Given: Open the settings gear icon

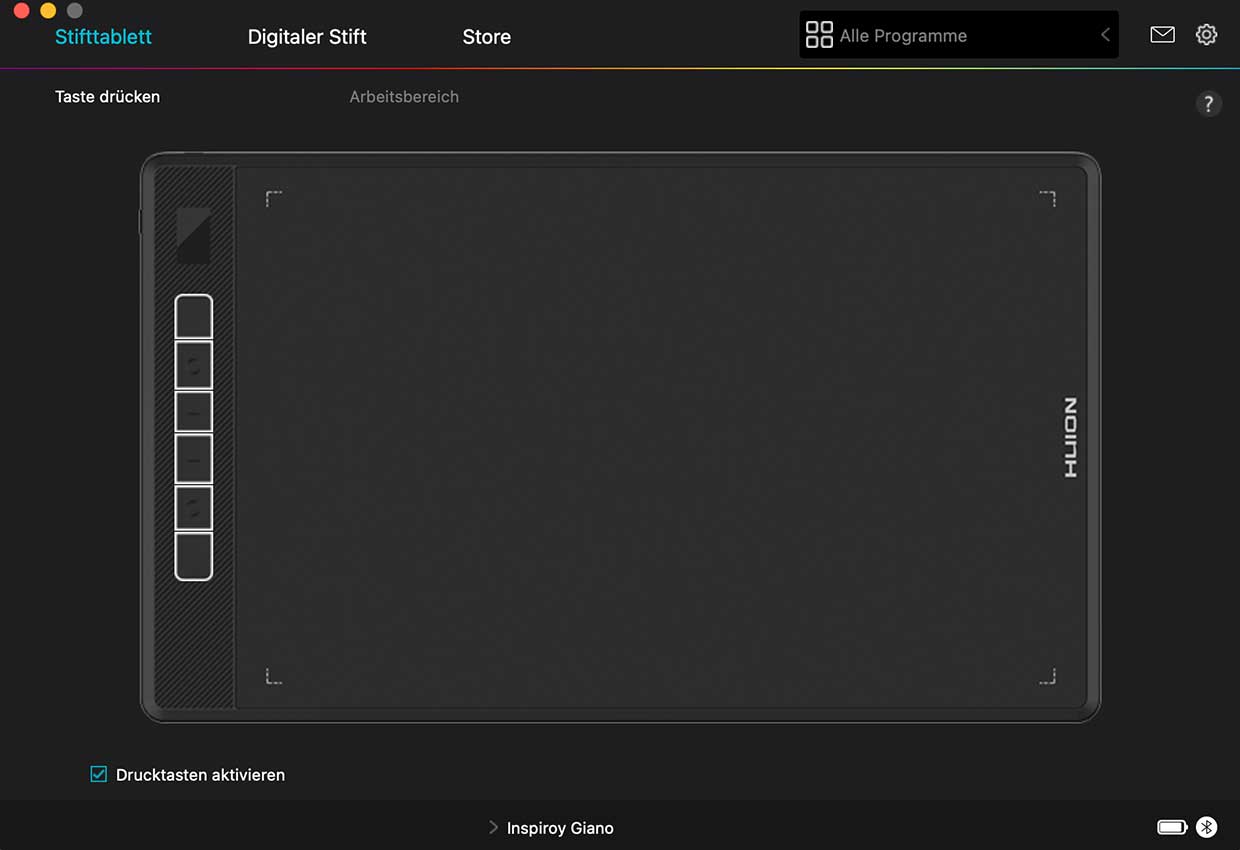Looking at the screenshot, I should (1207, 35).
